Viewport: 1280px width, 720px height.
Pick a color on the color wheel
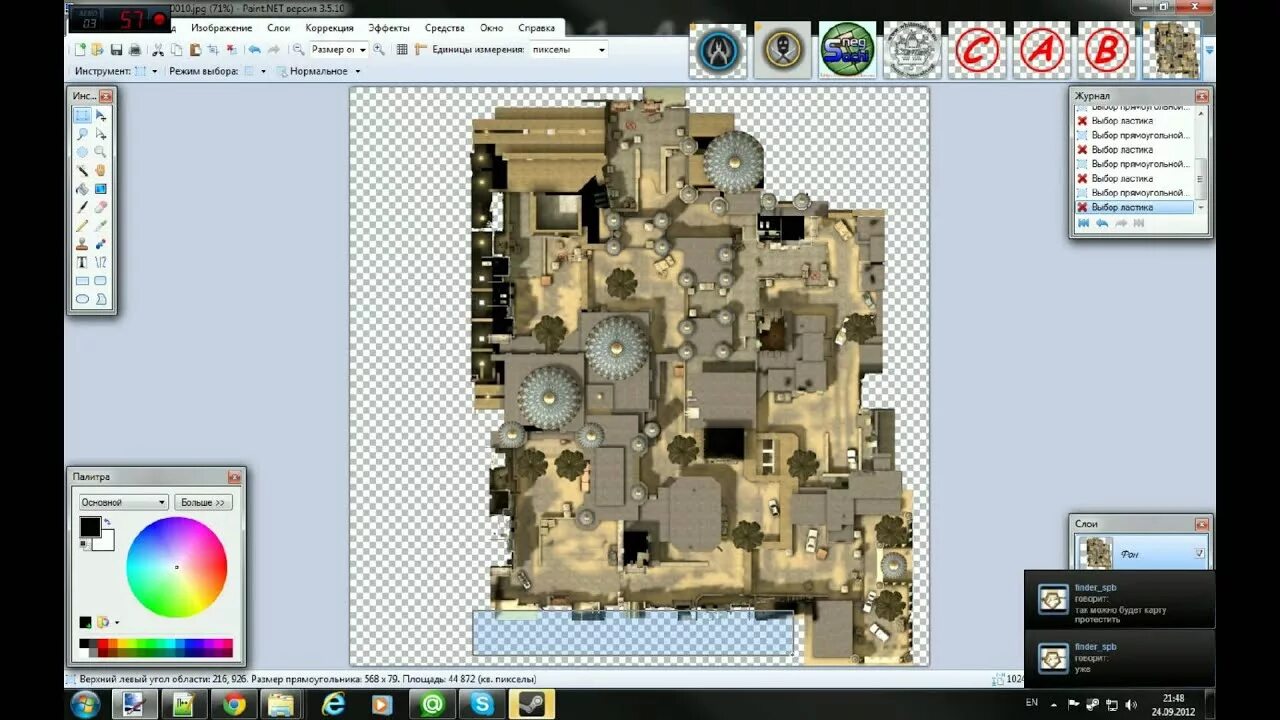(x=176, y=567)
